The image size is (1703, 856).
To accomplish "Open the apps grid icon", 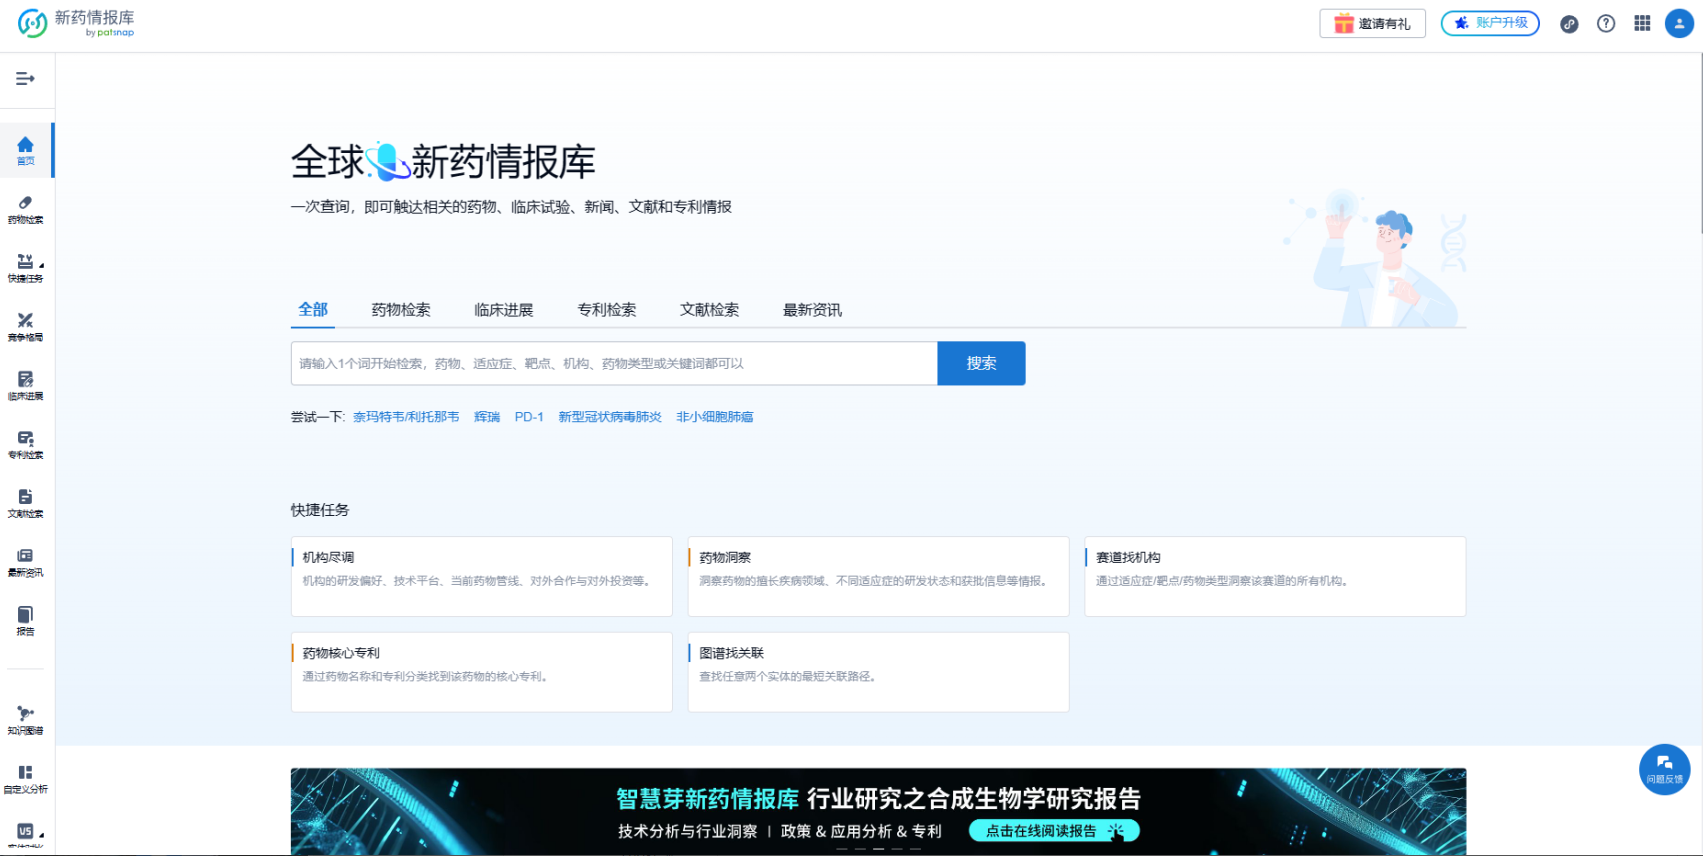I will [x=1642, y=24].
